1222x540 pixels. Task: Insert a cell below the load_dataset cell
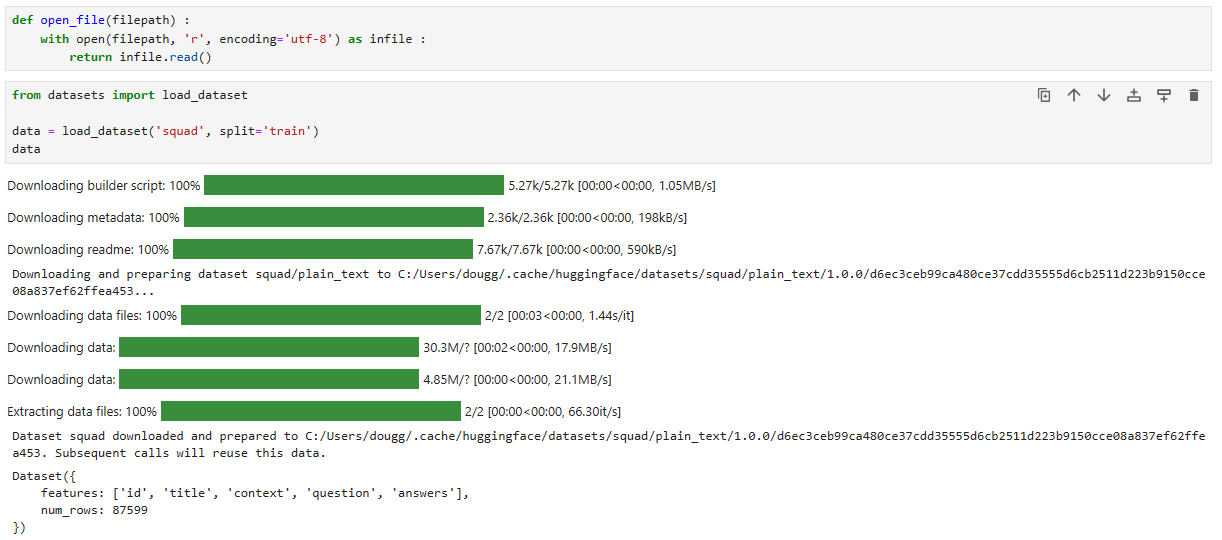point(1164,95)
